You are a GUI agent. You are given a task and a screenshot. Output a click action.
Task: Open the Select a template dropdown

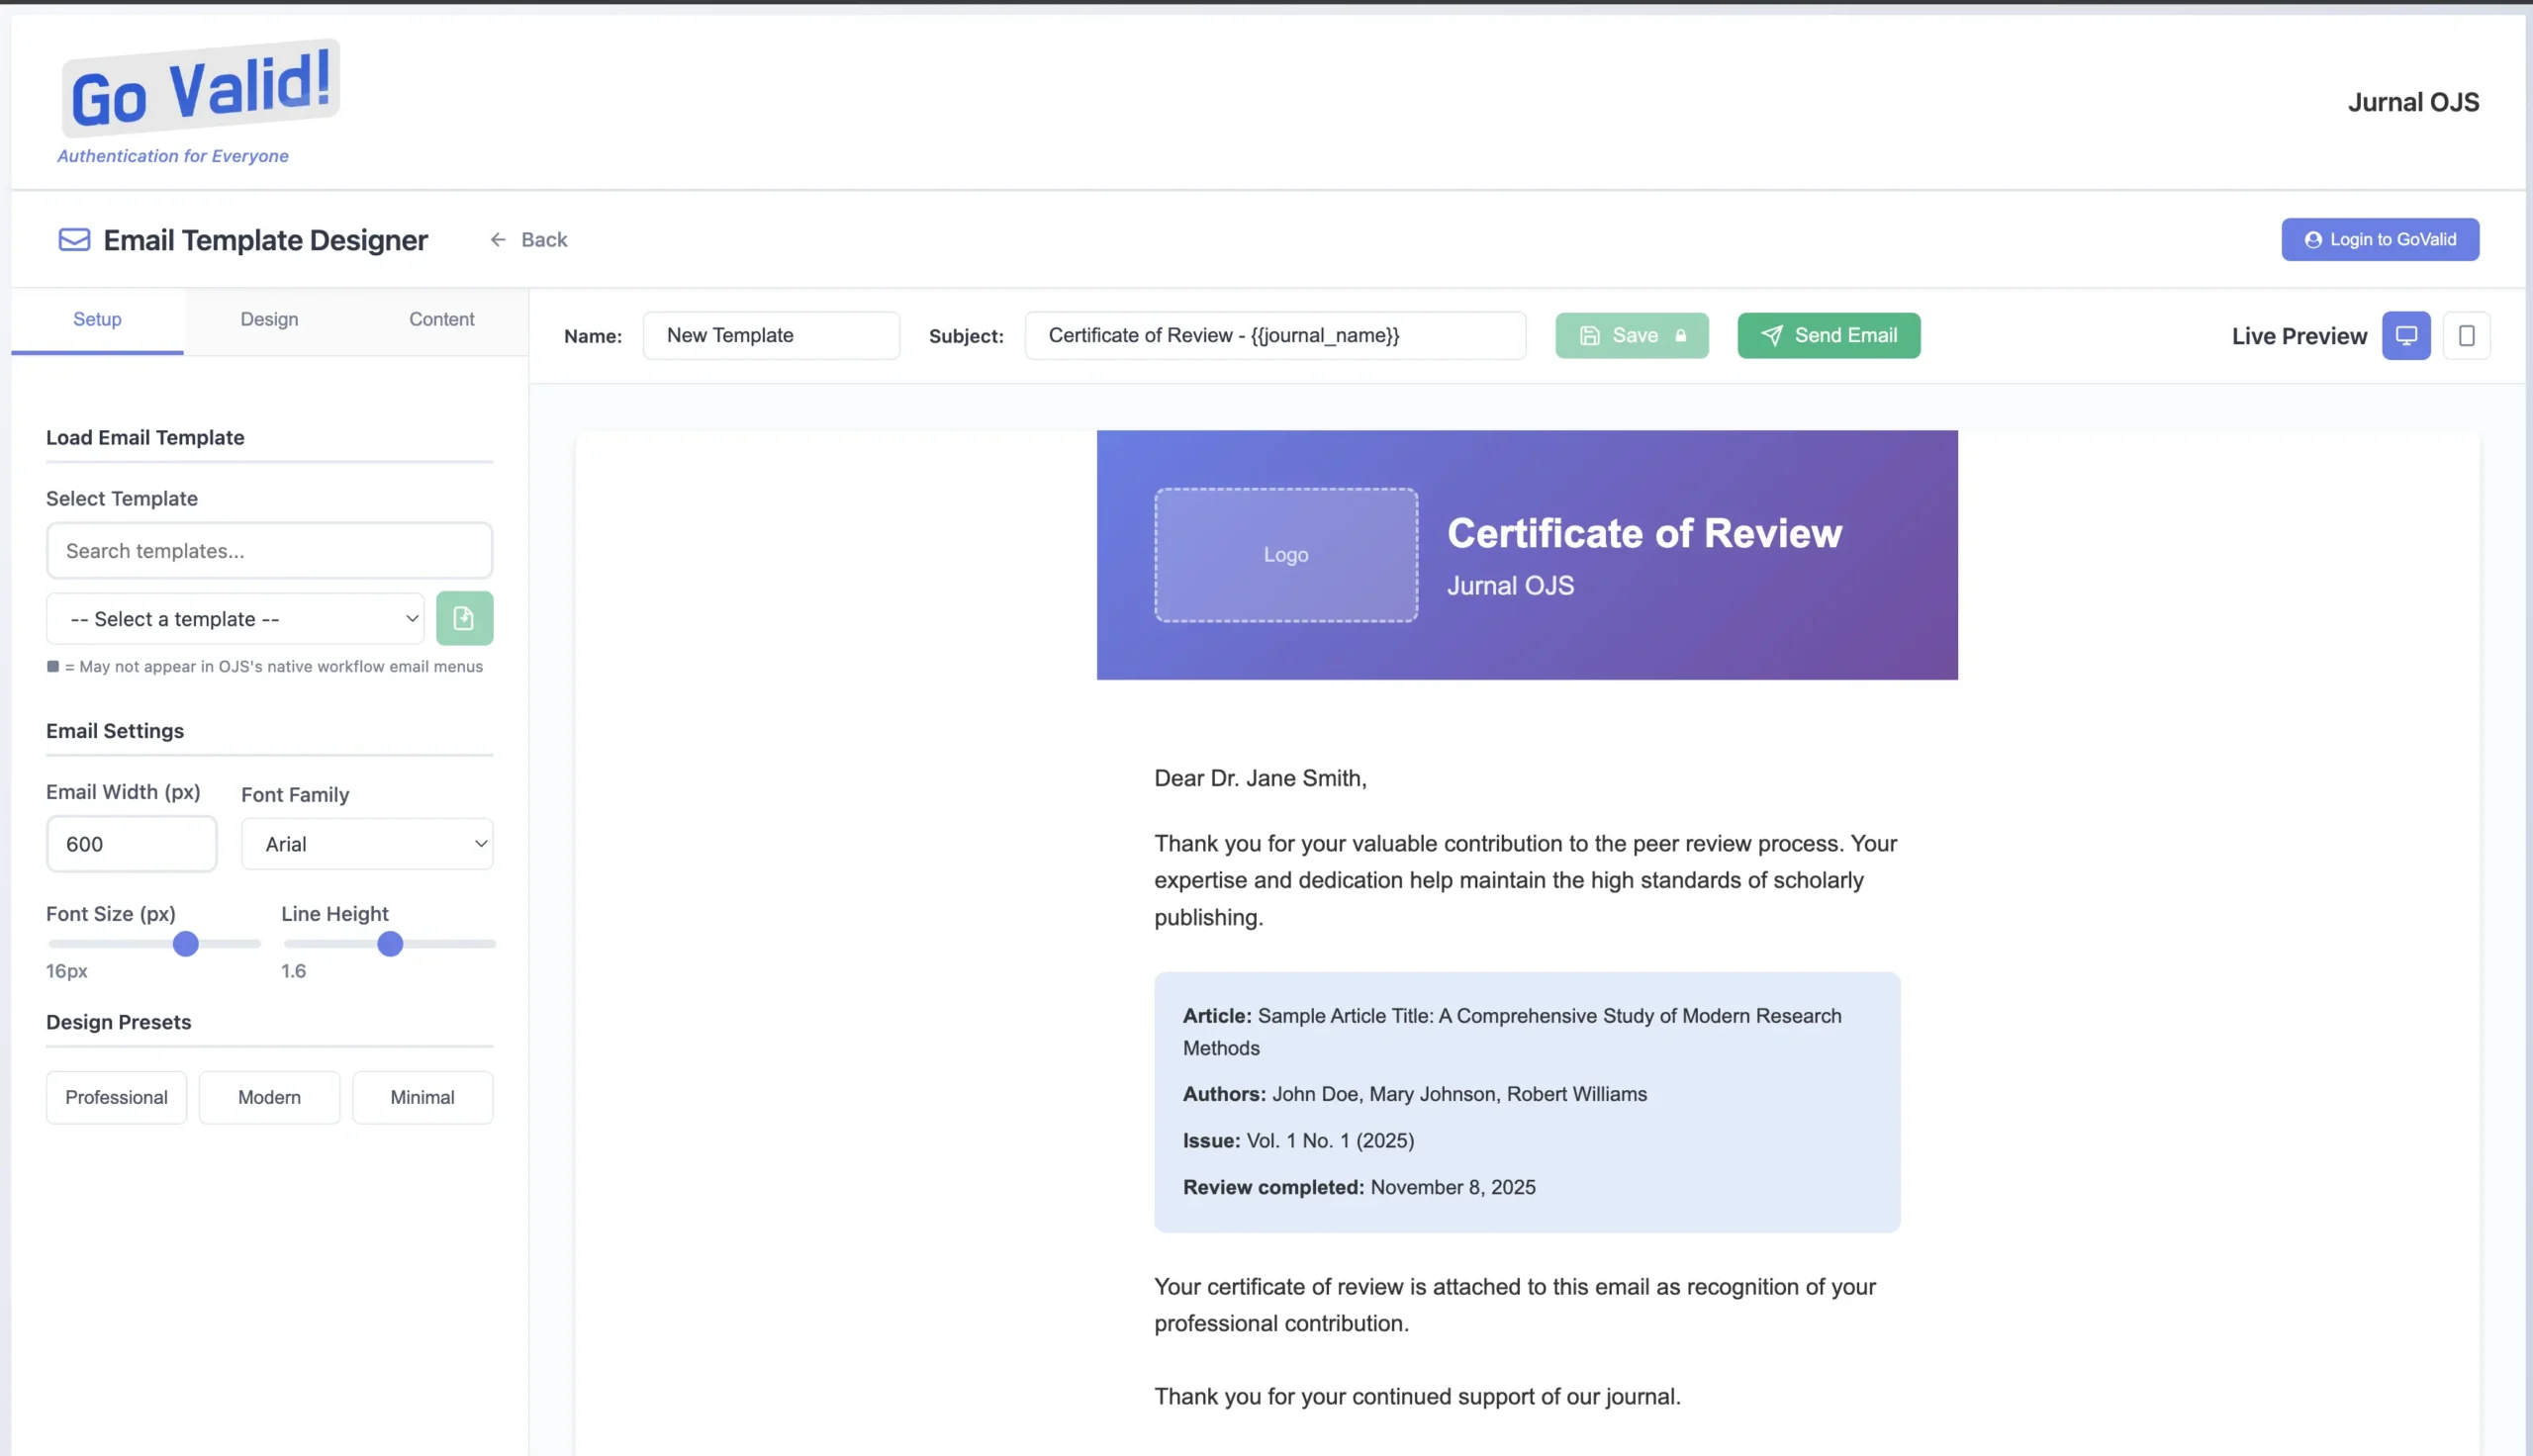tap(235, 619)
